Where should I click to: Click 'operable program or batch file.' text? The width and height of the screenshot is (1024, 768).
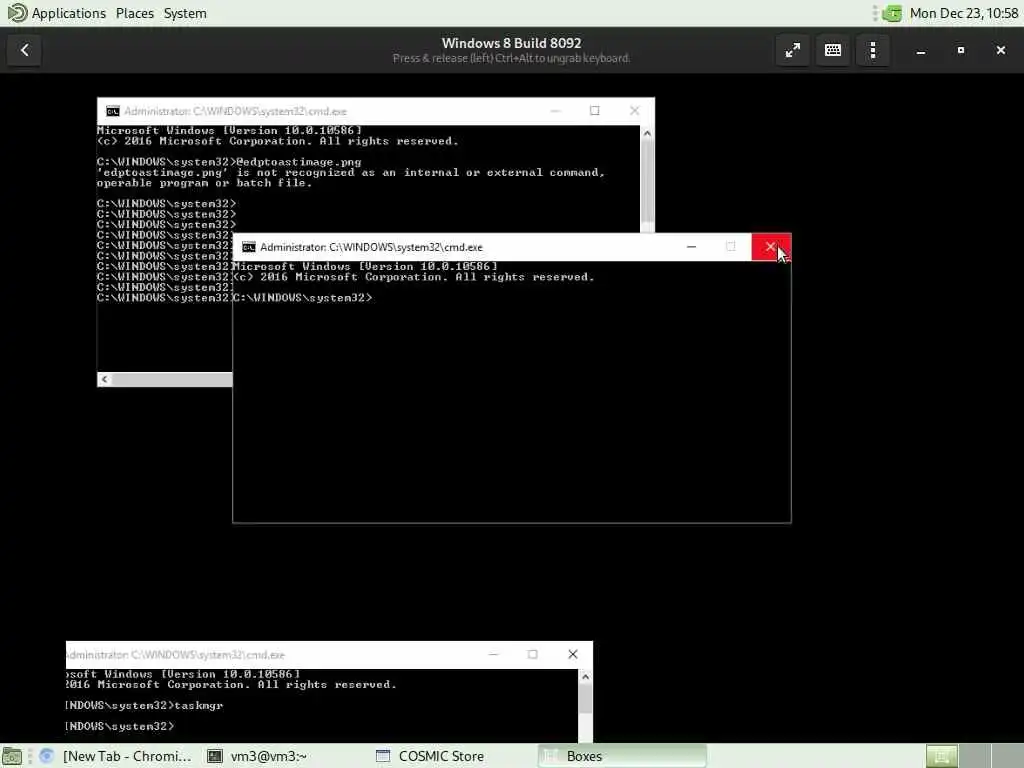click(x=204, y=183)
